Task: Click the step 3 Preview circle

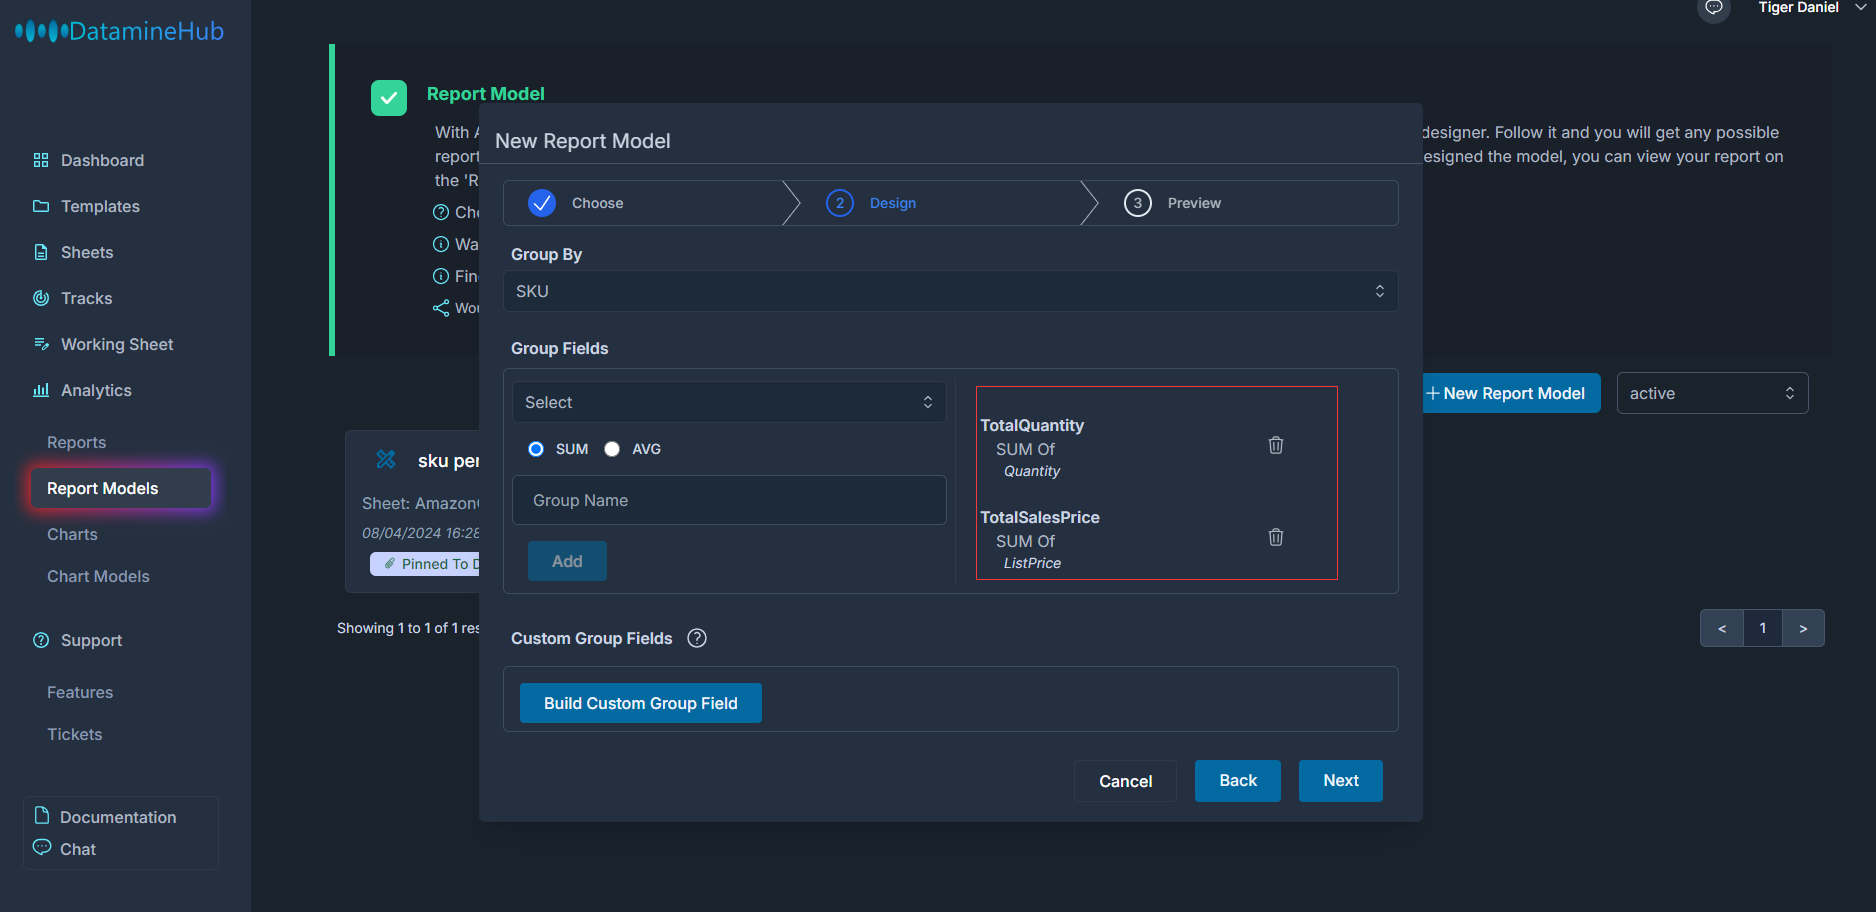Action: click(1138, 203)
